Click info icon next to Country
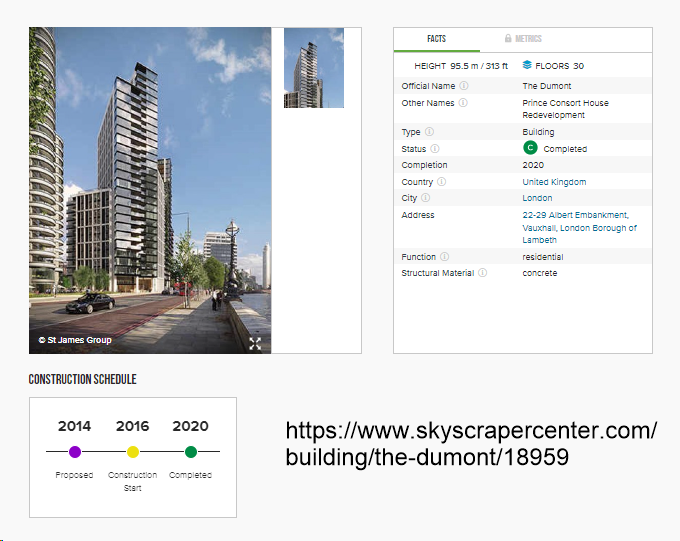Image resolution: width=680 pixels, height=541 pixels. pos(441,181)
